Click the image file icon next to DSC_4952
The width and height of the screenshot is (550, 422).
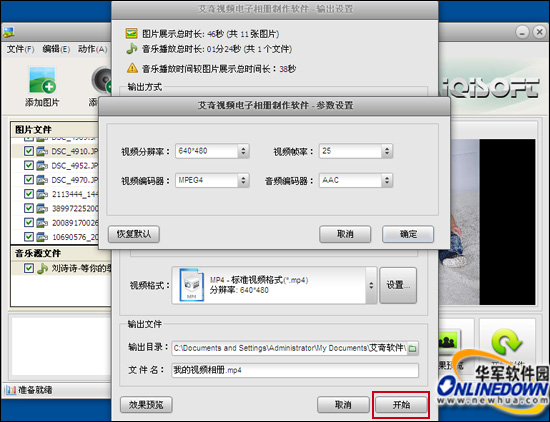point(42,165)
